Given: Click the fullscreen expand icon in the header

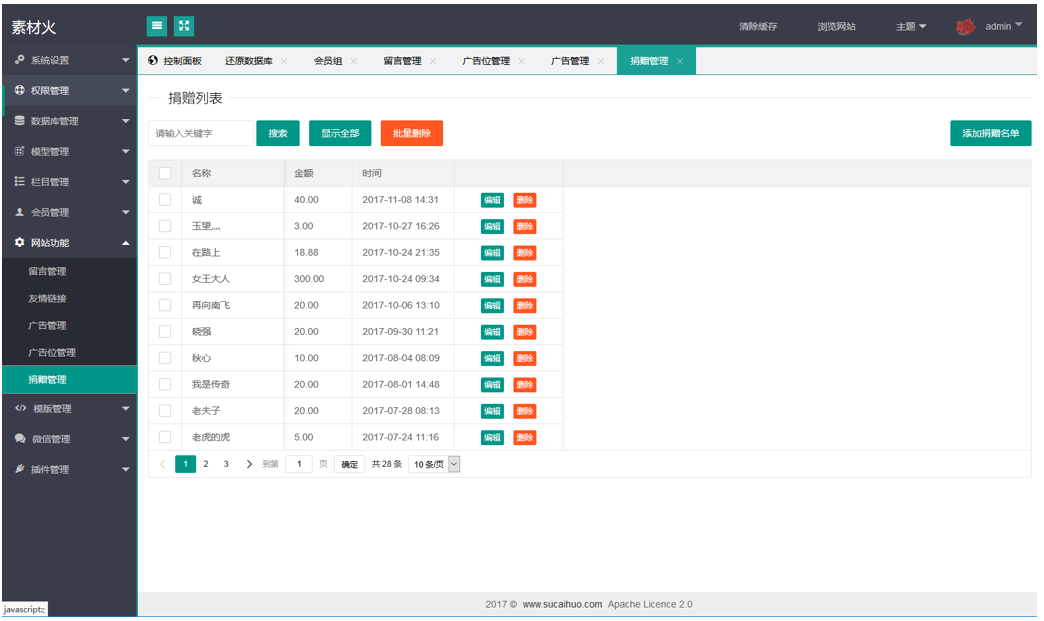Looking at the screenshot, I should click(184, 26).
